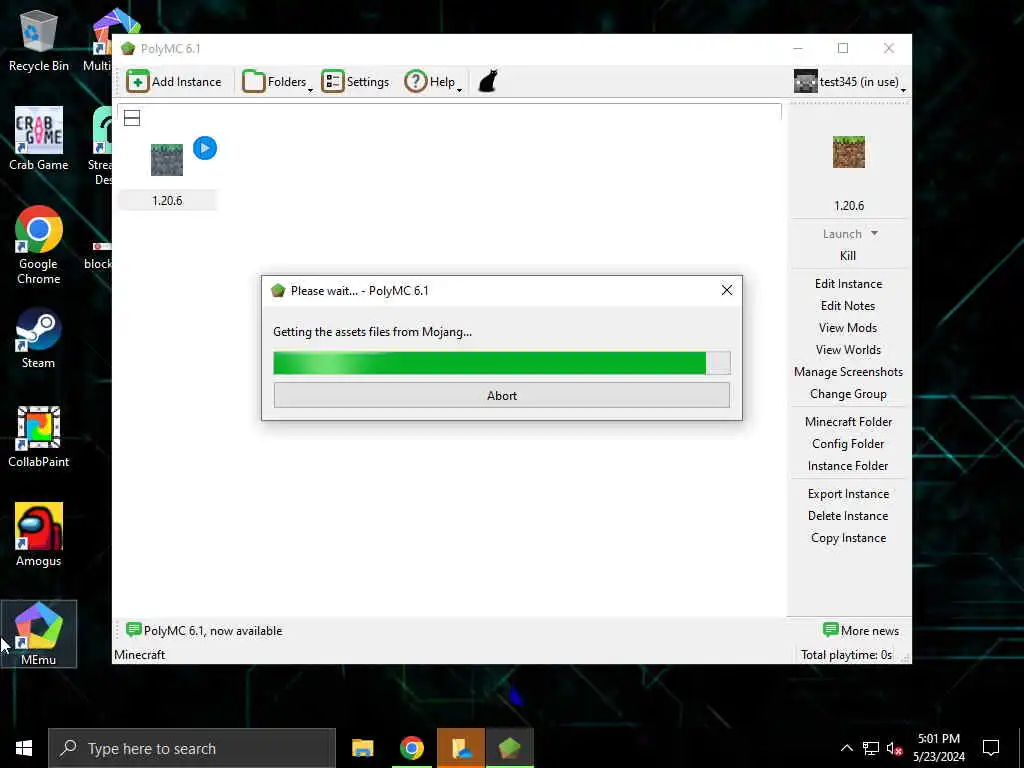Open the PolyMC 6.1 now available news link

point(204,631)
